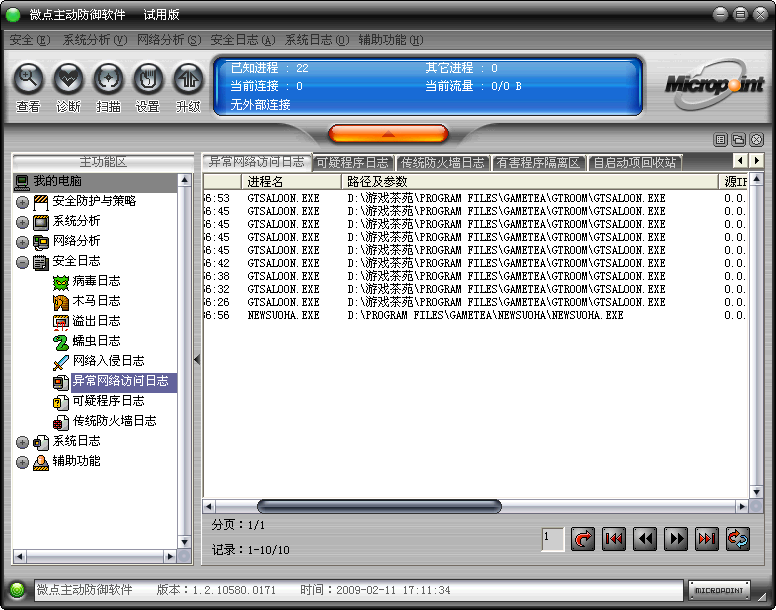Open the 辅助功能(H) menu
Image resolution: width=776 pixels, height=610 pixels.
pos(390,40)
